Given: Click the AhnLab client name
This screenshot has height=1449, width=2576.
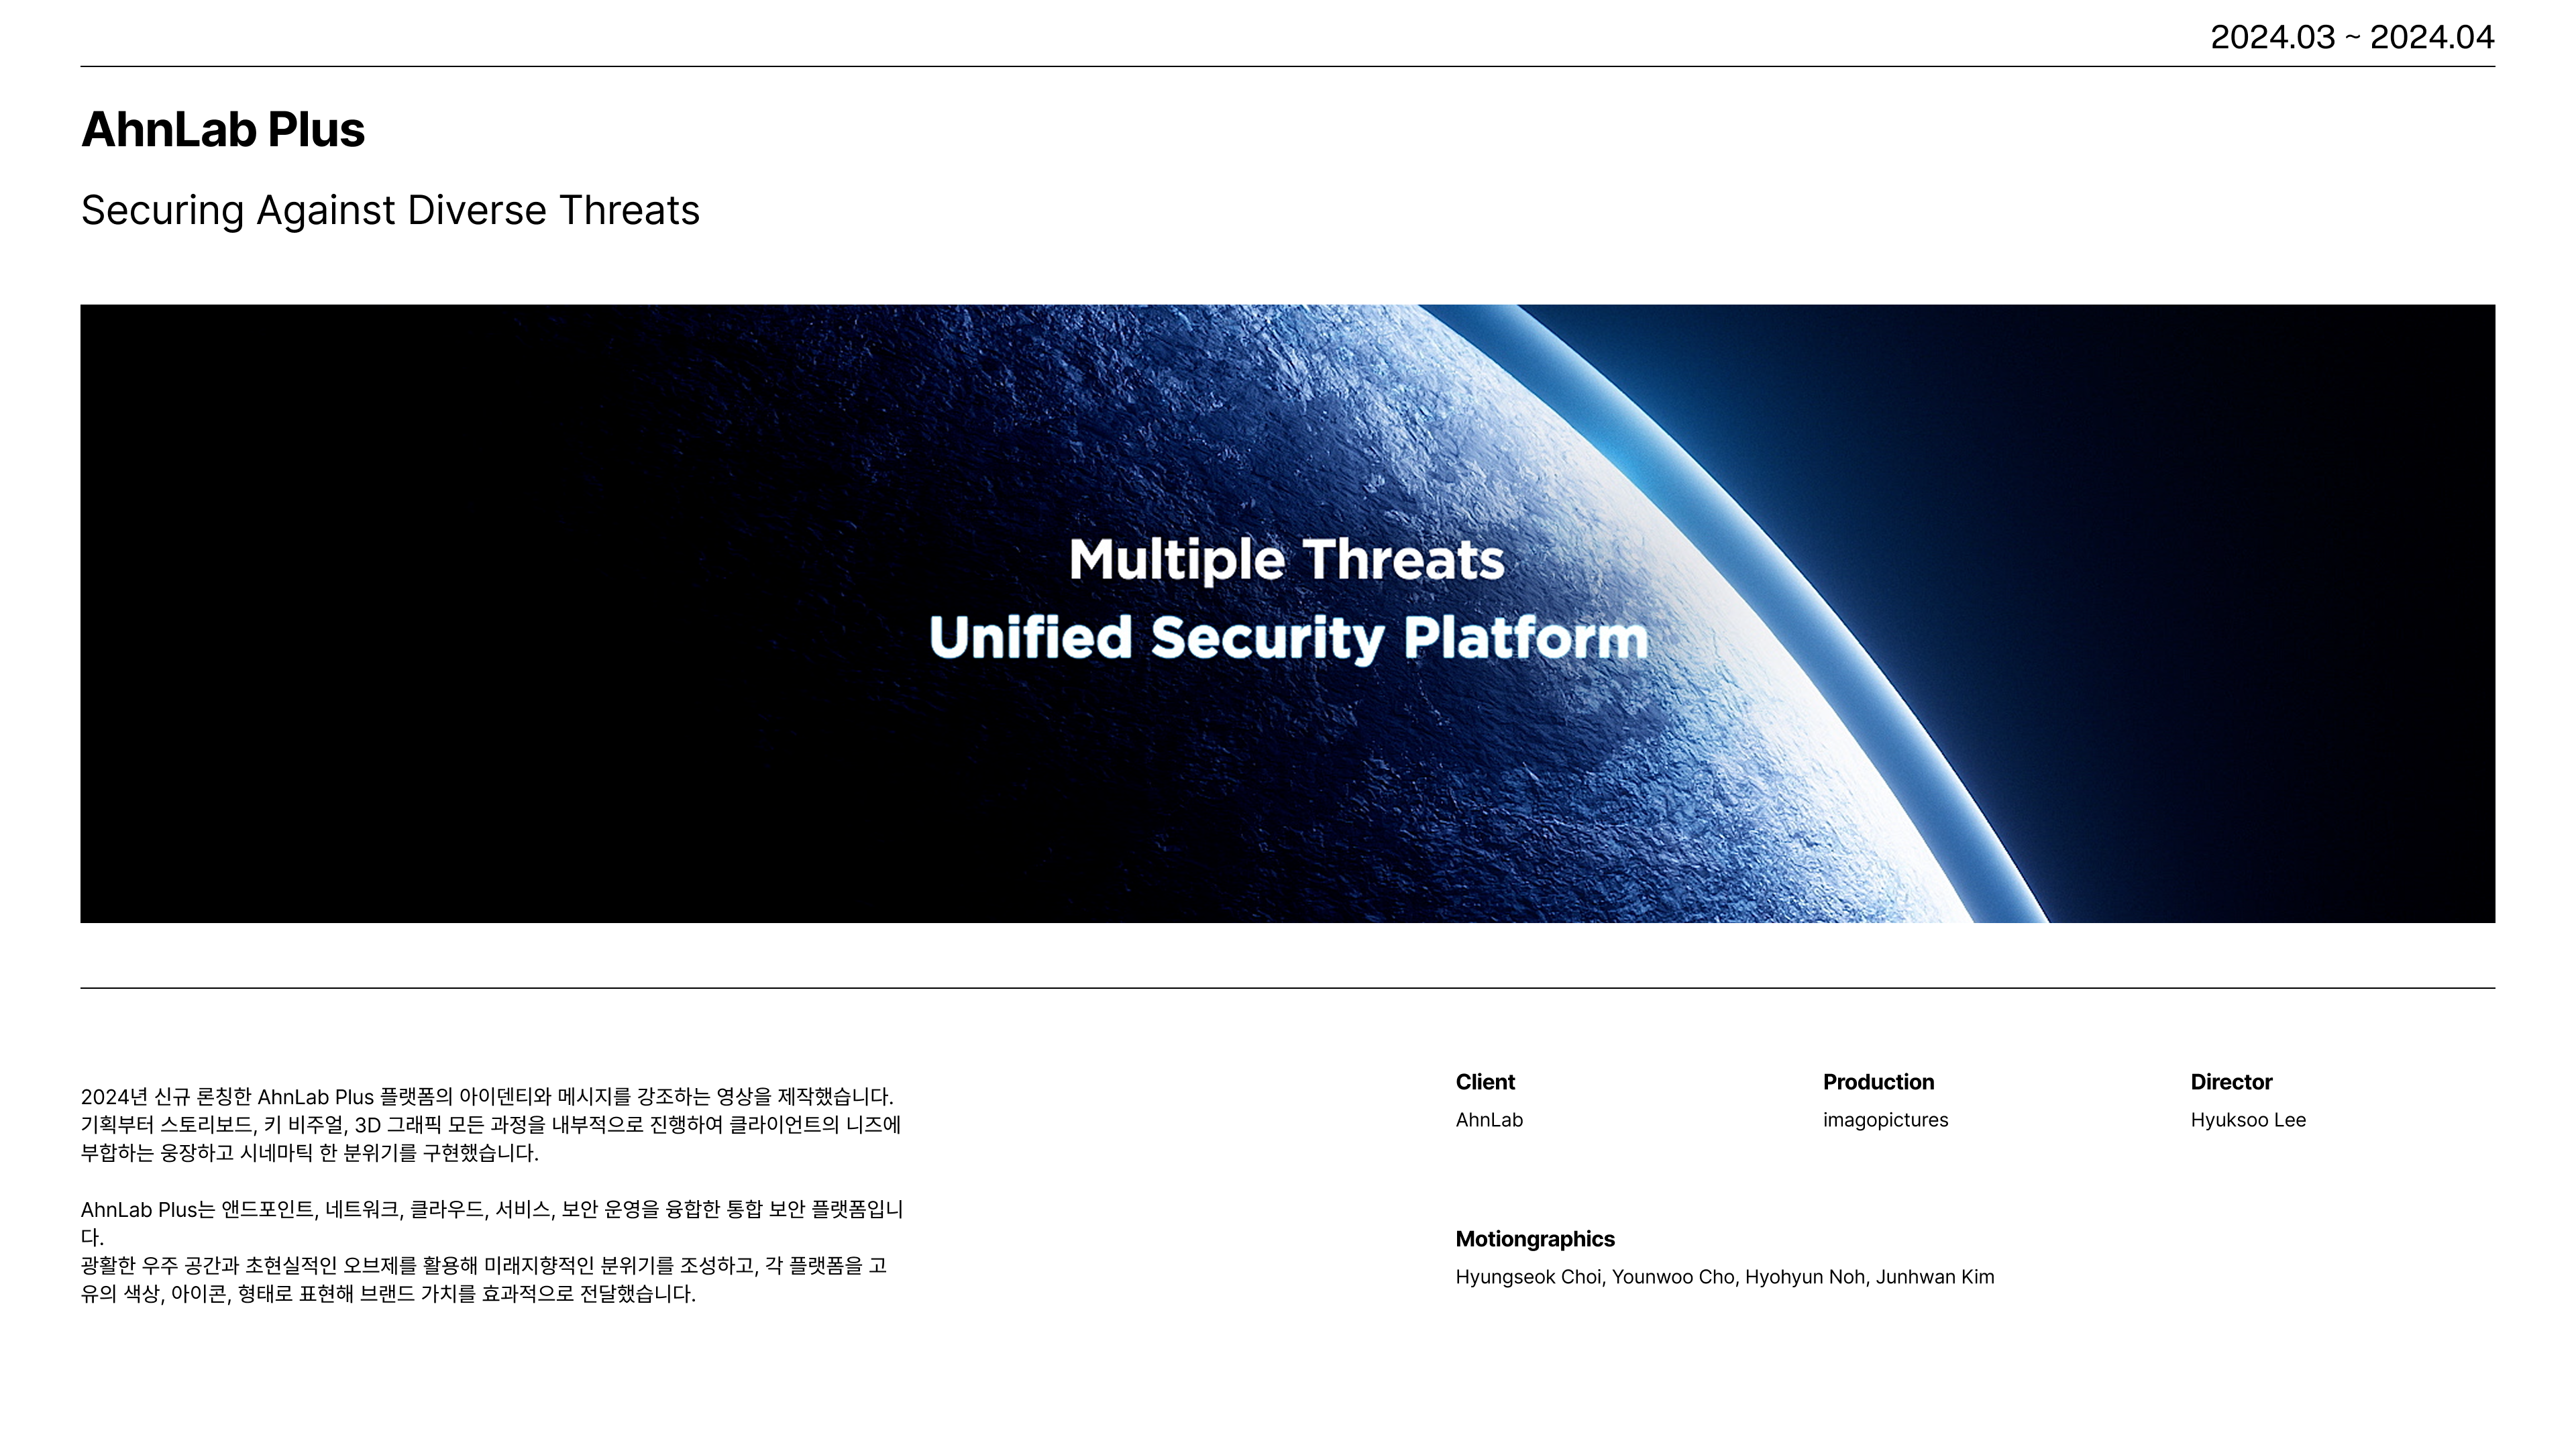Looking at the screenshot, I should 1489,1120.
